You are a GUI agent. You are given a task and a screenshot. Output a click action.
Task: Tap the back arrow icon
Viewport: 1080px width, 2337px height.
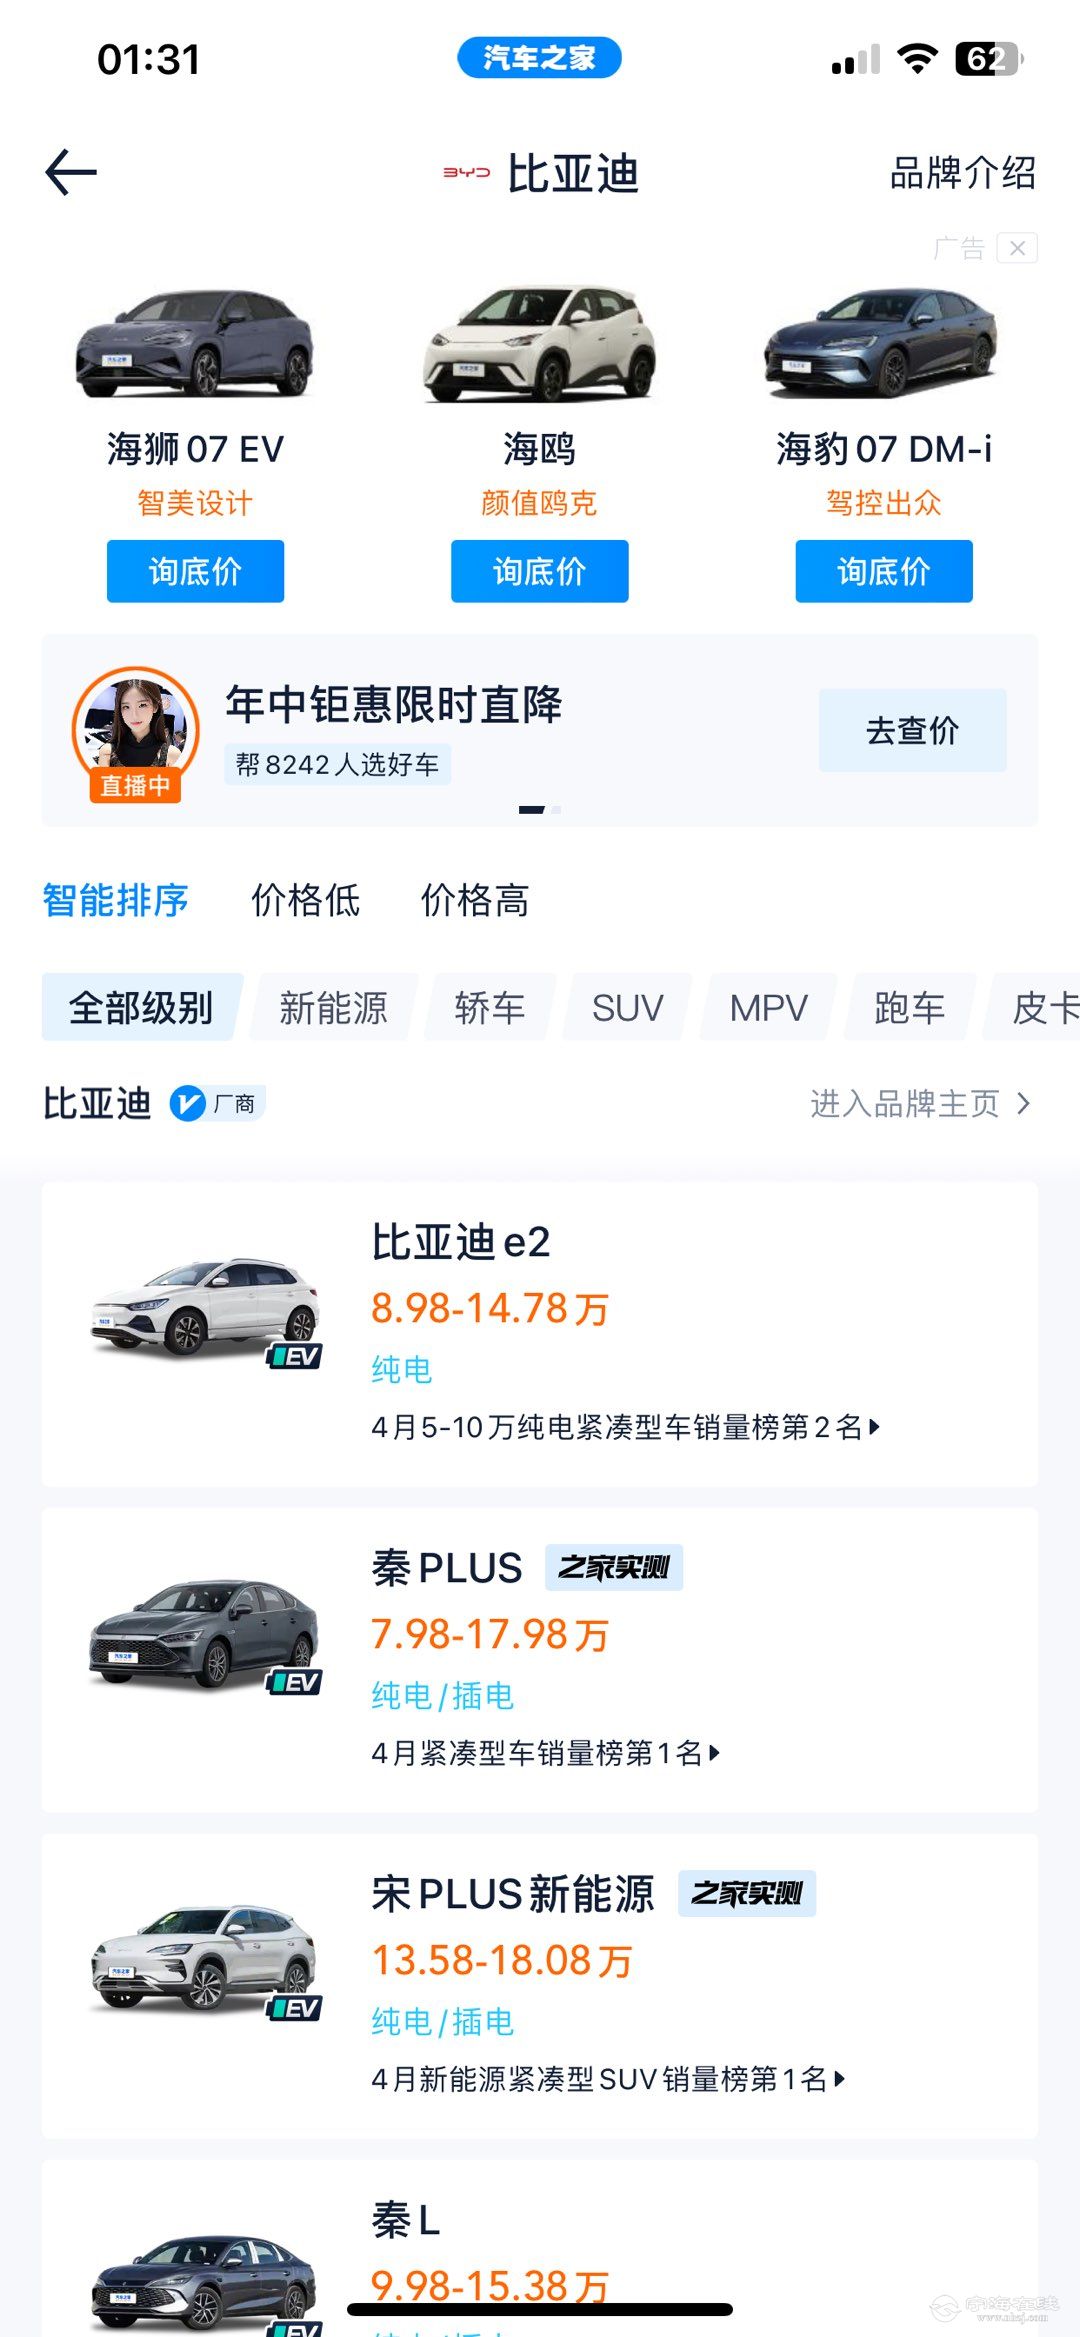(x=71, y=172)
